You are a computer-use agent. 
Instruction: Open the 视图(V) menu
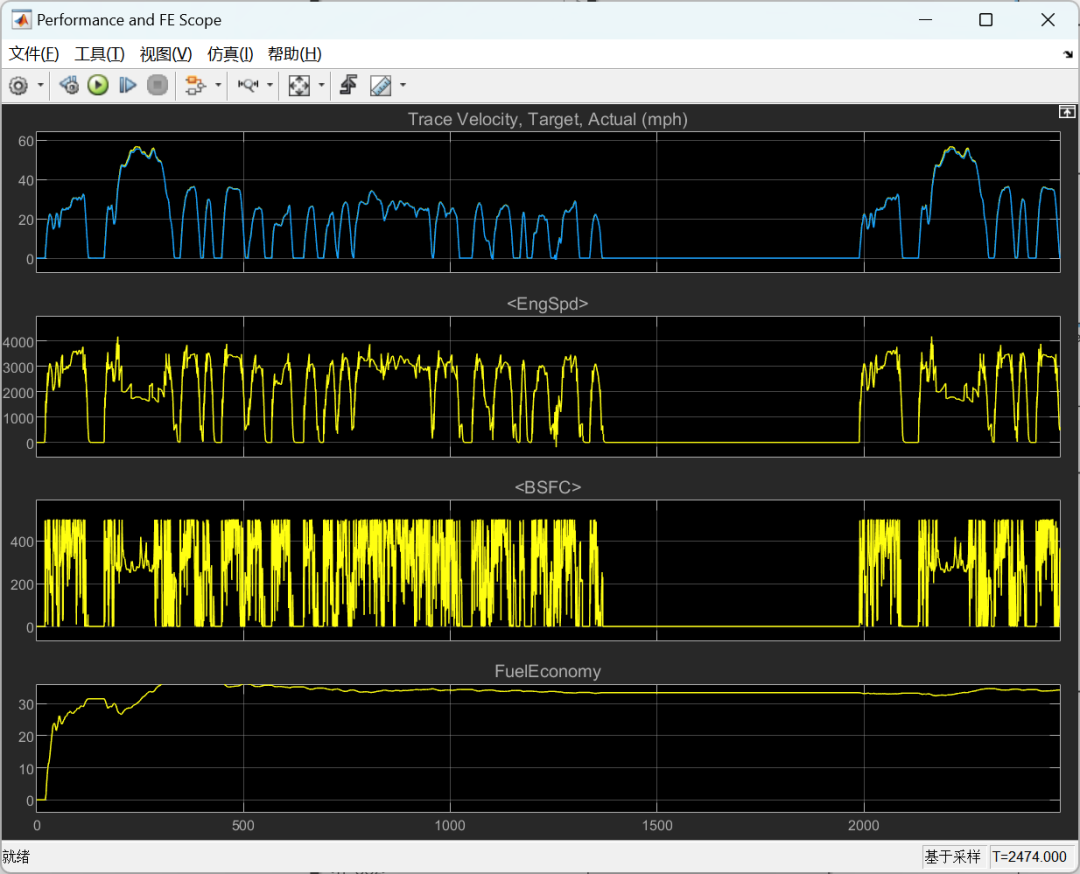(x=165, y=54)
